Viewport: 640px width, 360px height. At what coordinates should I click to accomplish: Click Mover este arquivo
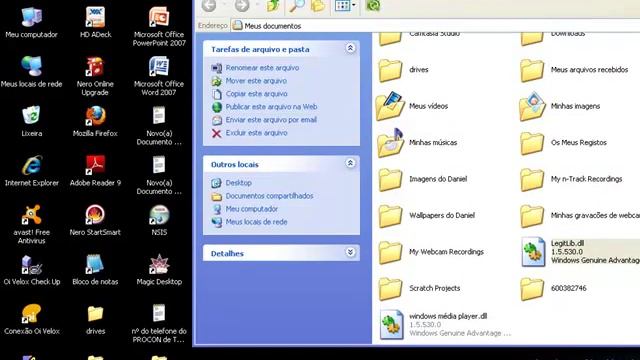tap(256, 81)
